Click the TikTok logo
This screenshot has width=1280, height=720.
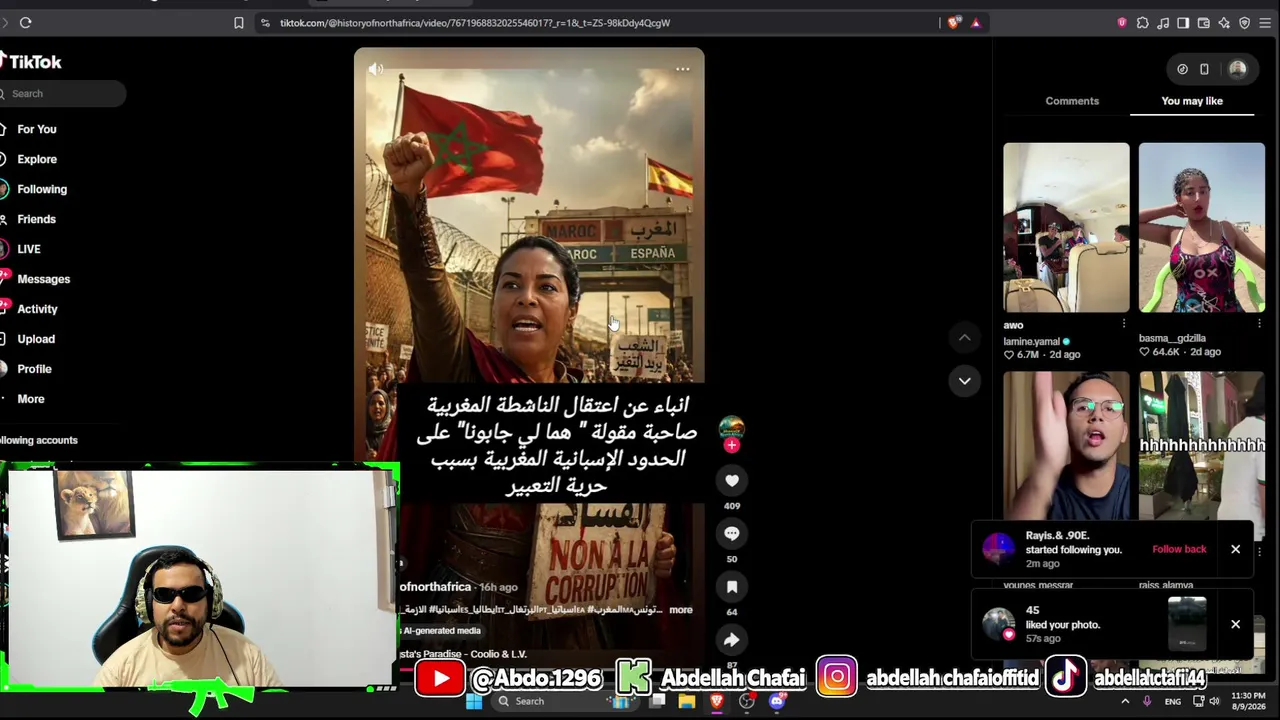click(32, 61)
